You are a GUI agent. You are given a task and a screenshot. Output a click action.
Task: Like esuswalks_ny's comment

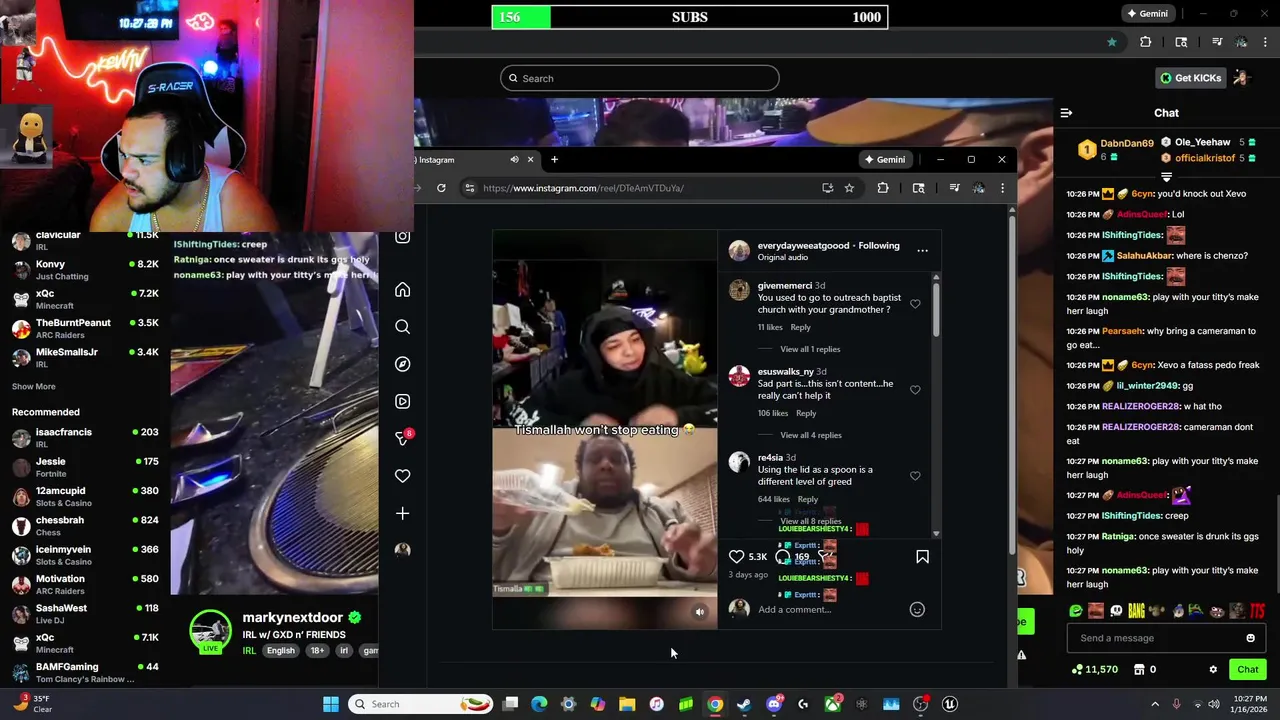915,390
